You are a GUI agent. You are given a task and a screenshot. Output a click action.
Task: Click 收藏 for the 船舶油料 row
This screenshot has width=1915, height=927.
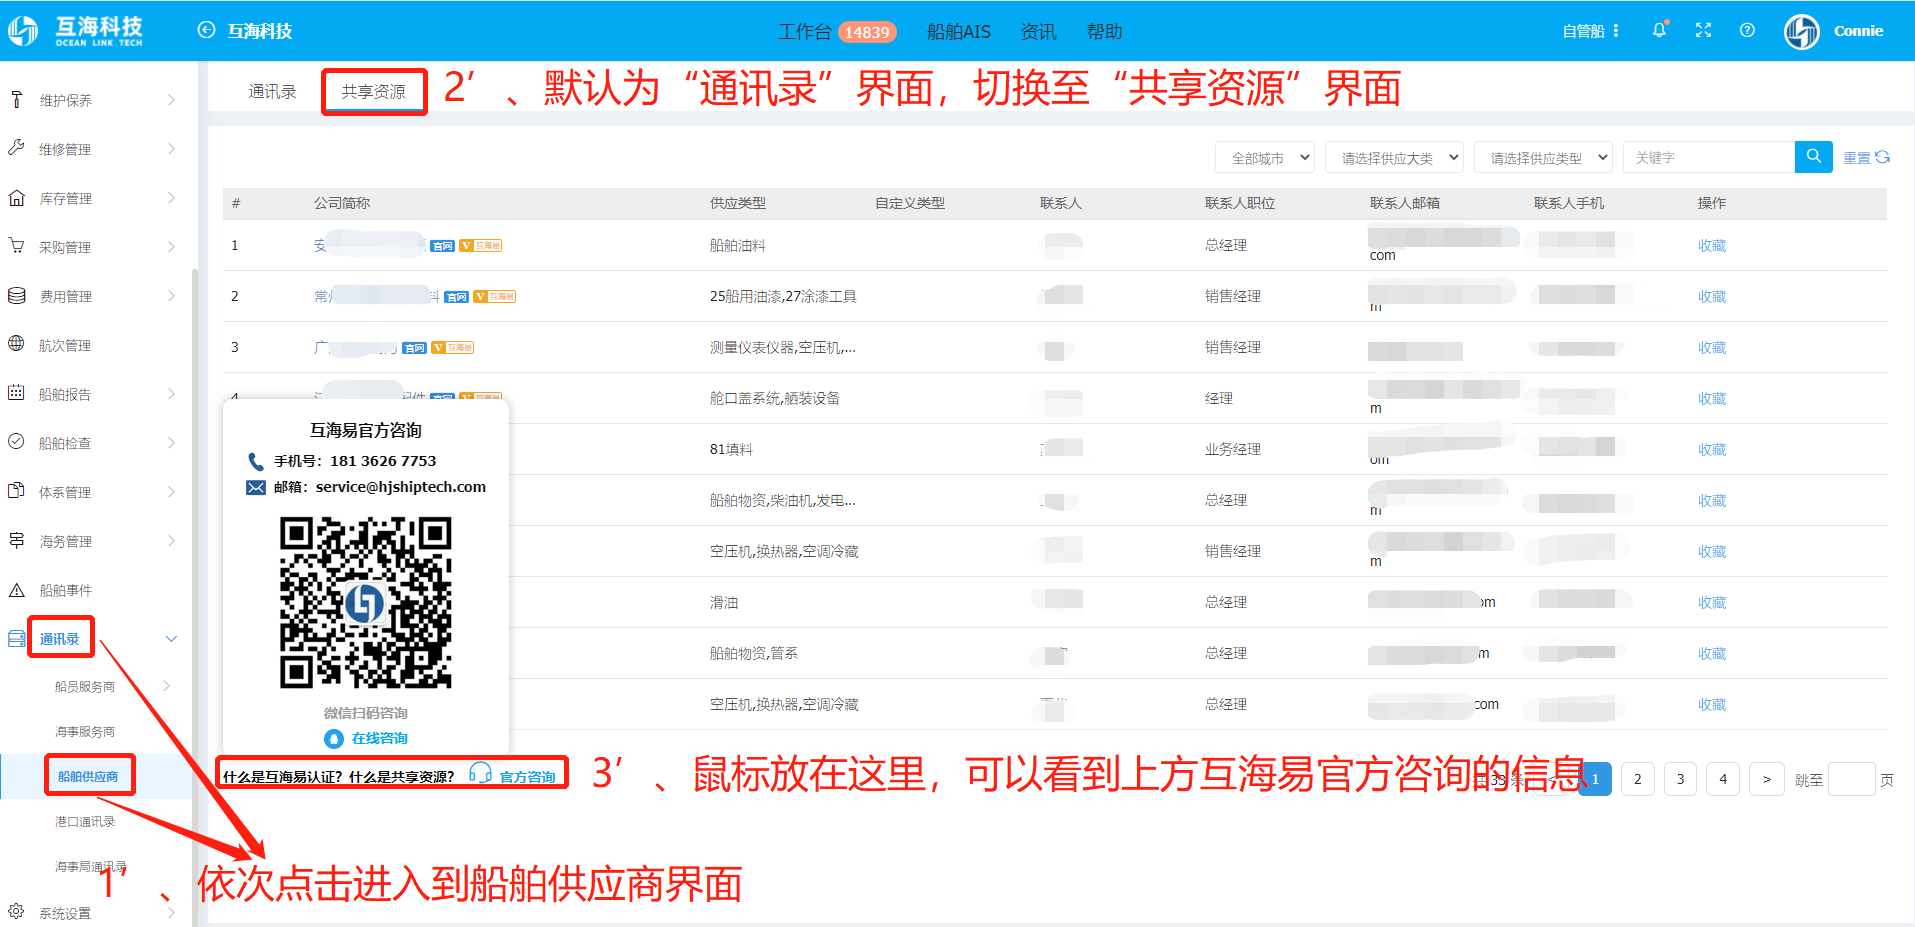point(1712,245)
